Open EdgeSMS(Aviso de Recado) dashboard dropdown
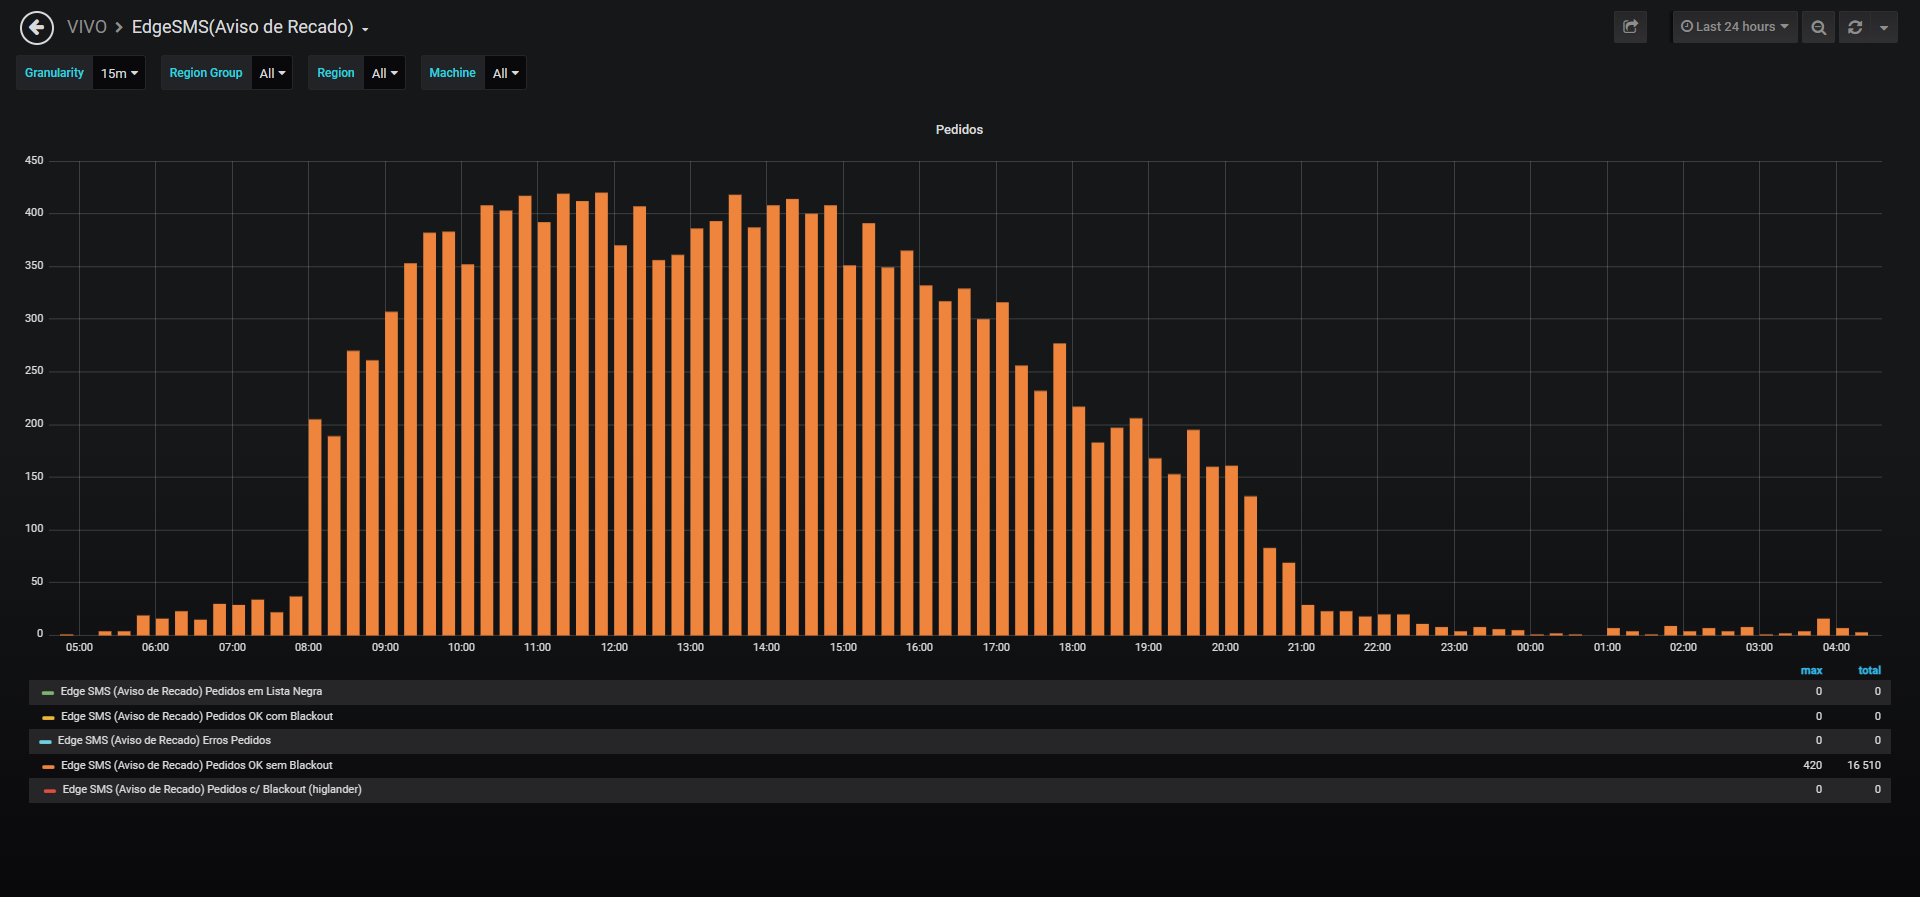This screenshot has height=897, width=1920. (250, 27)
